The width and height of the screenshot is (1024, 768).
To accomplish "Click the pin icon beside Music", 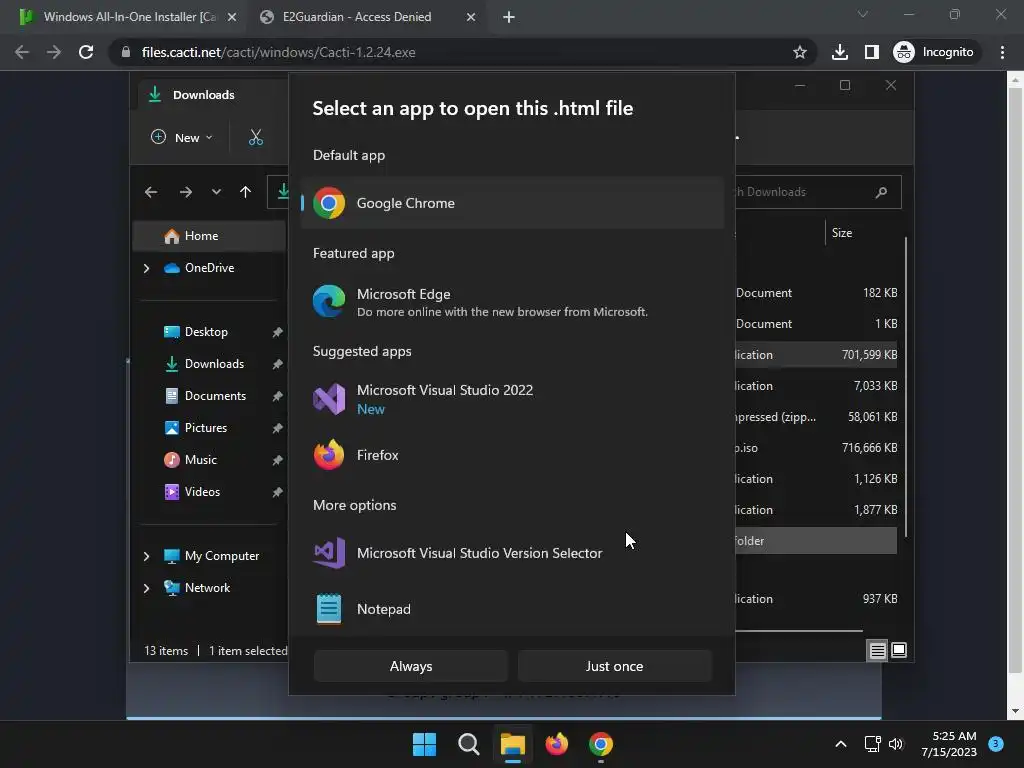I will [x=277, y=460].
